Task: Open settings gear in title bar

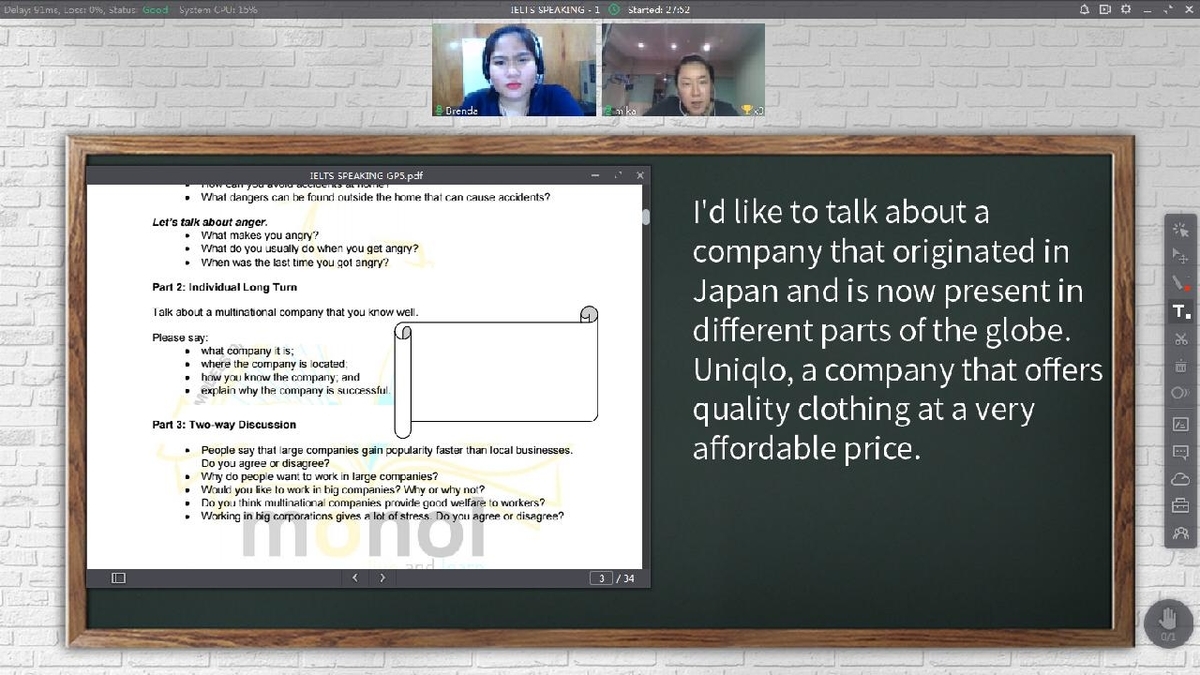Action: coord(1127,9)
